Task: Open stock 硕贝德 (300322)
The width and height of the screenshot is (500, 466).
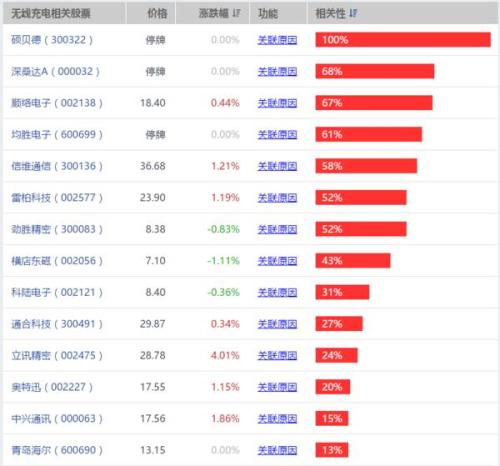Action: 52,40
